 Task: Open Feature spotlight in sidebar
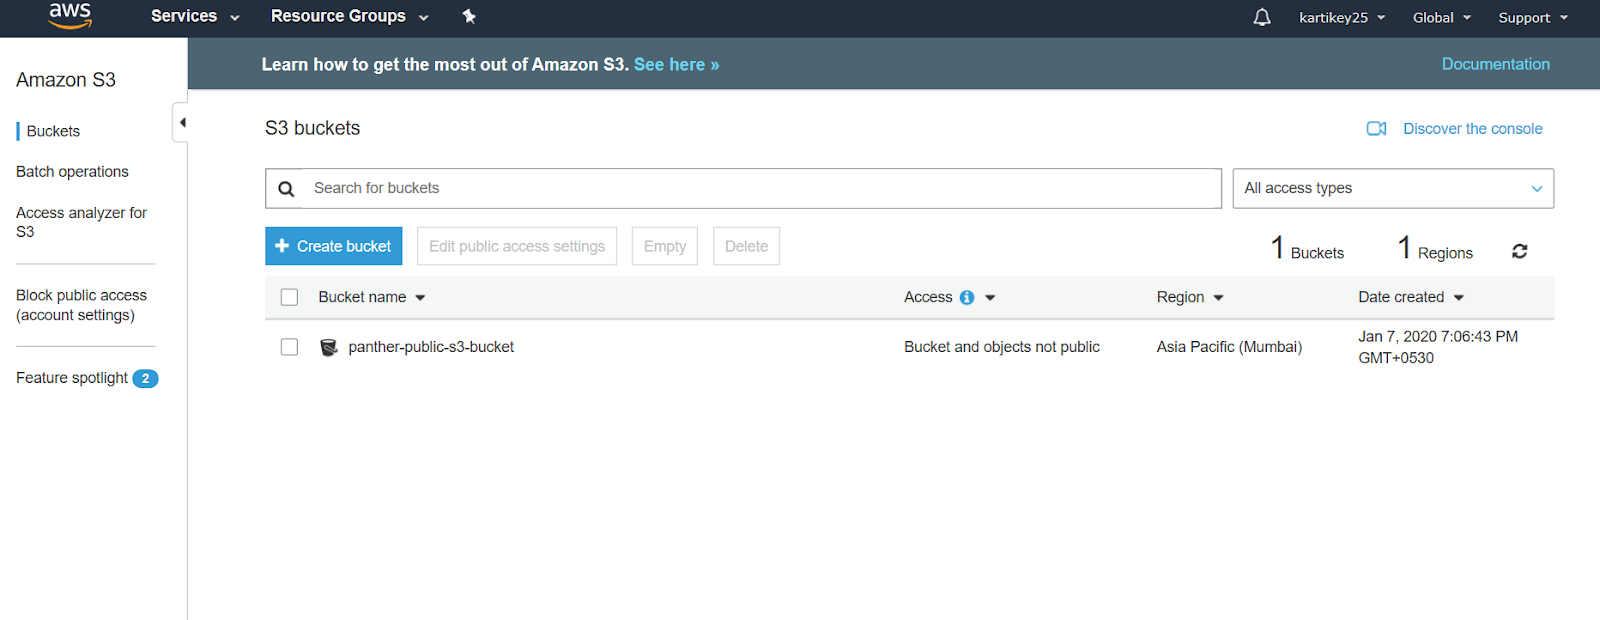pyautogui.click(x=72, y=378)
